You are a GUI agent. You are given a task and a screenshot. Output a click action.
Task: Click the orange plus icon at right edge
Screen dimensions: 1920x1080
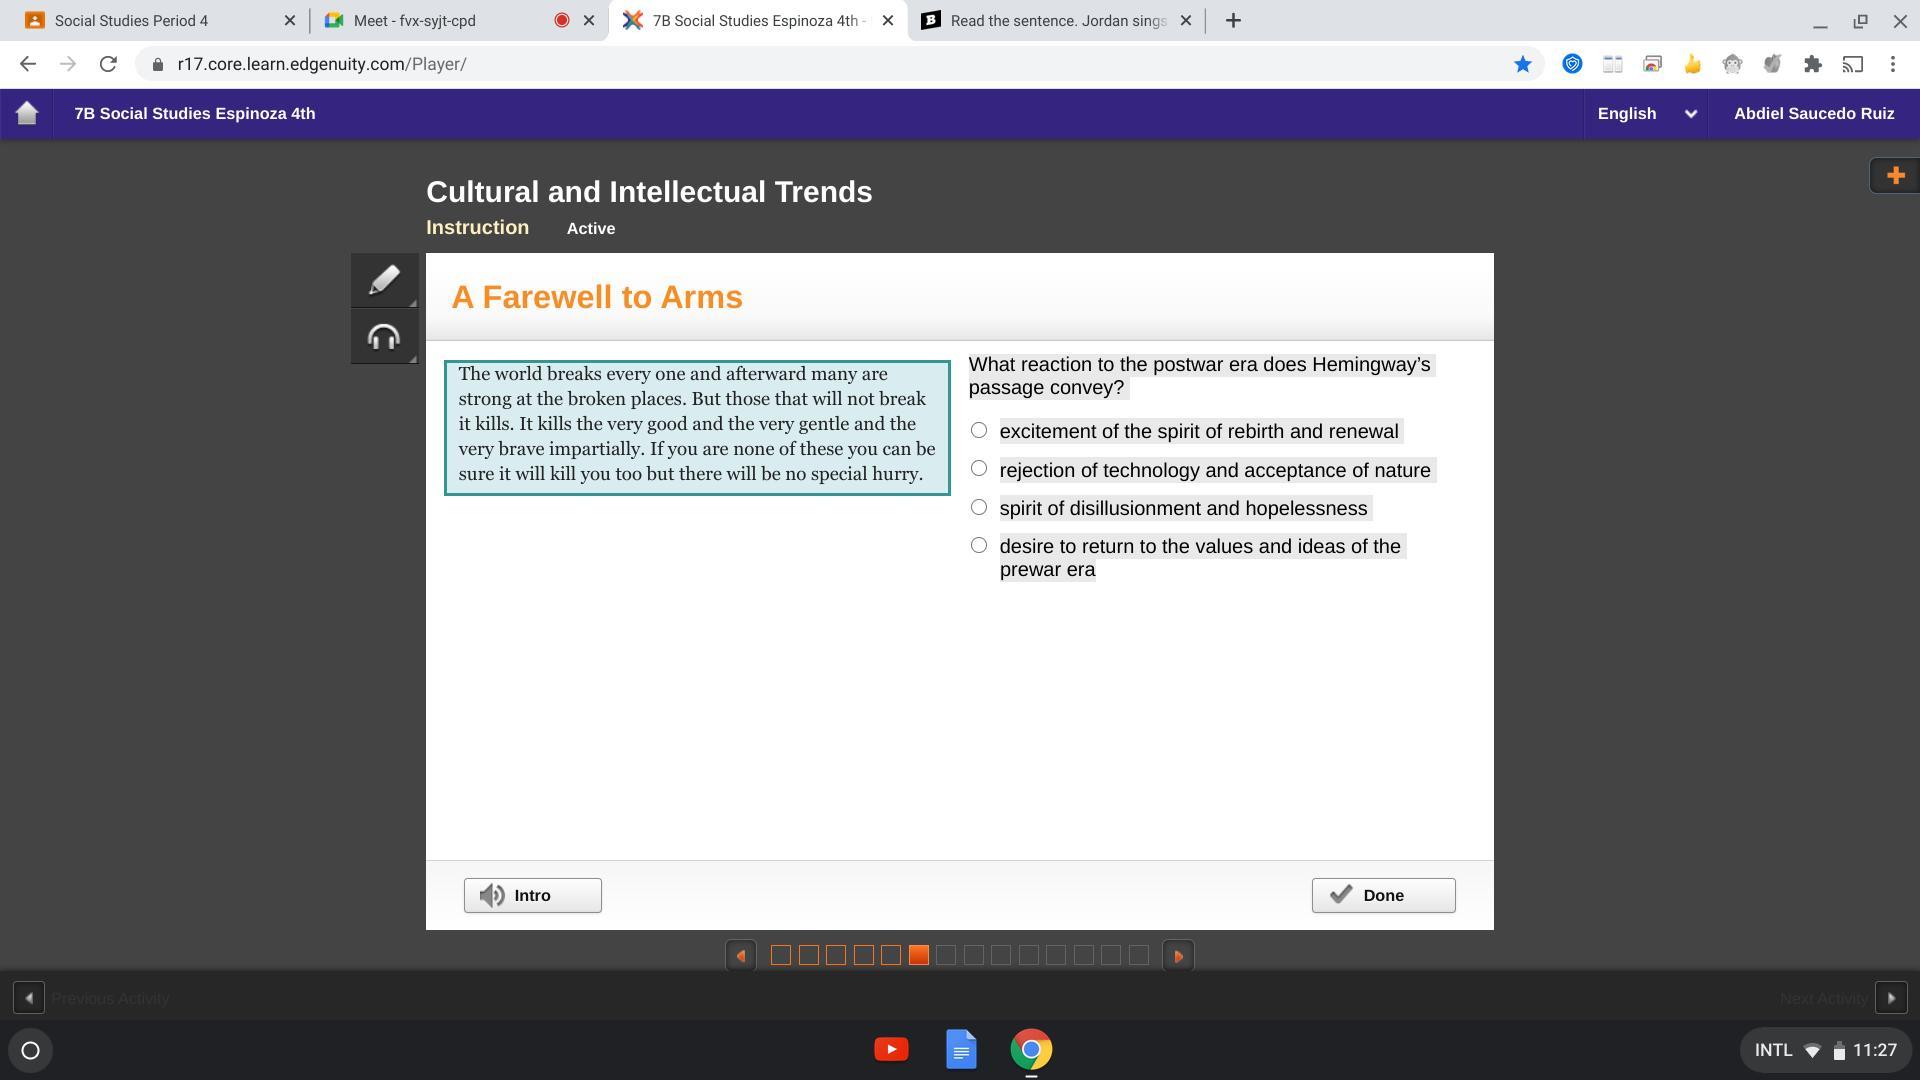(1894, 176)
